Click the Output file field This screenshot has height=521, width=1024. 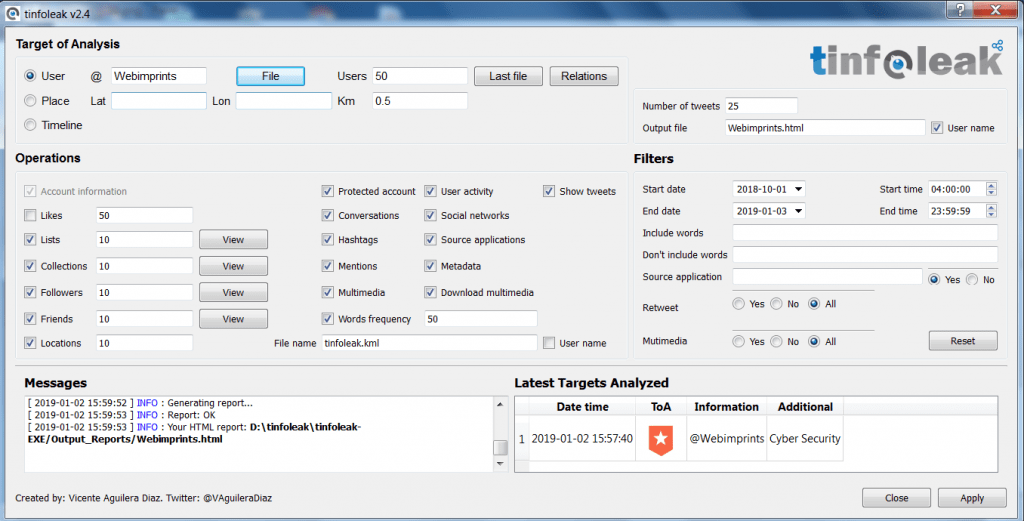pos(825,128)
